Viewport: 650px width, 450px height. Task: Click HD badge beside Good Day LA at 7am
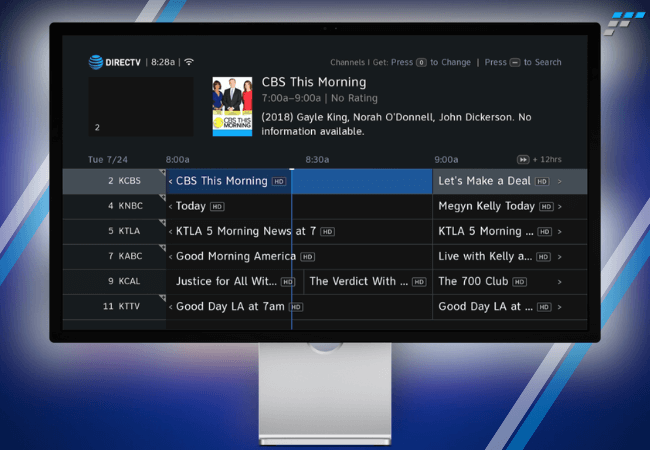pos(296,307)
